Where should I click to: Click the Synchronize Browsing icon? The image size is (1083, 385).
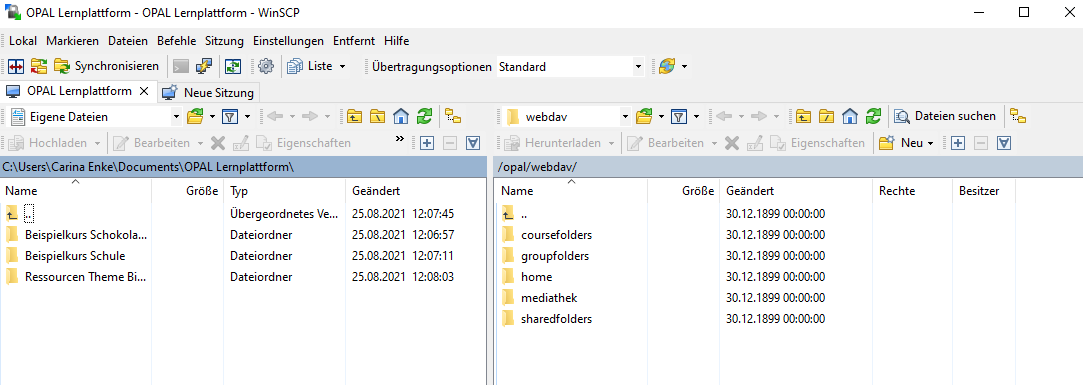(x=39, y=66)
